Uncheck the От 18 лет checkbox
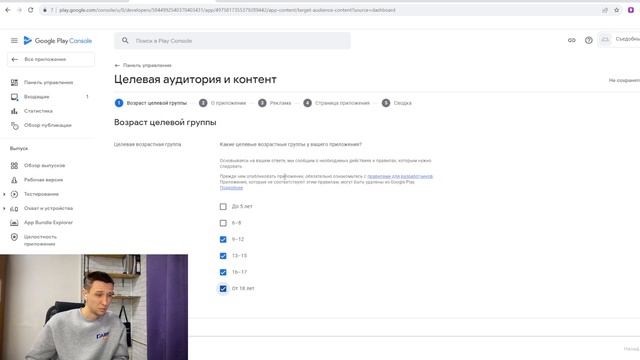640x360 pixels. (223, 288)
